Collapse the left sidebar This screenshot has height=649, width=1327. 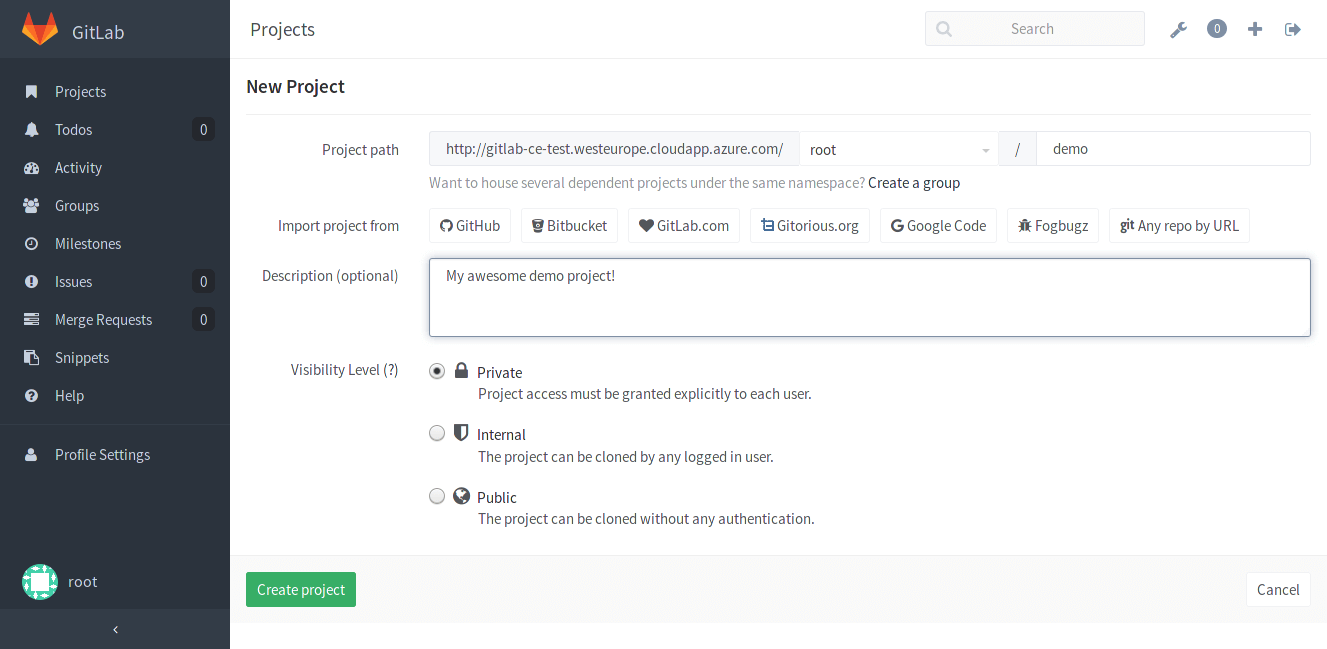pos(115,629)
